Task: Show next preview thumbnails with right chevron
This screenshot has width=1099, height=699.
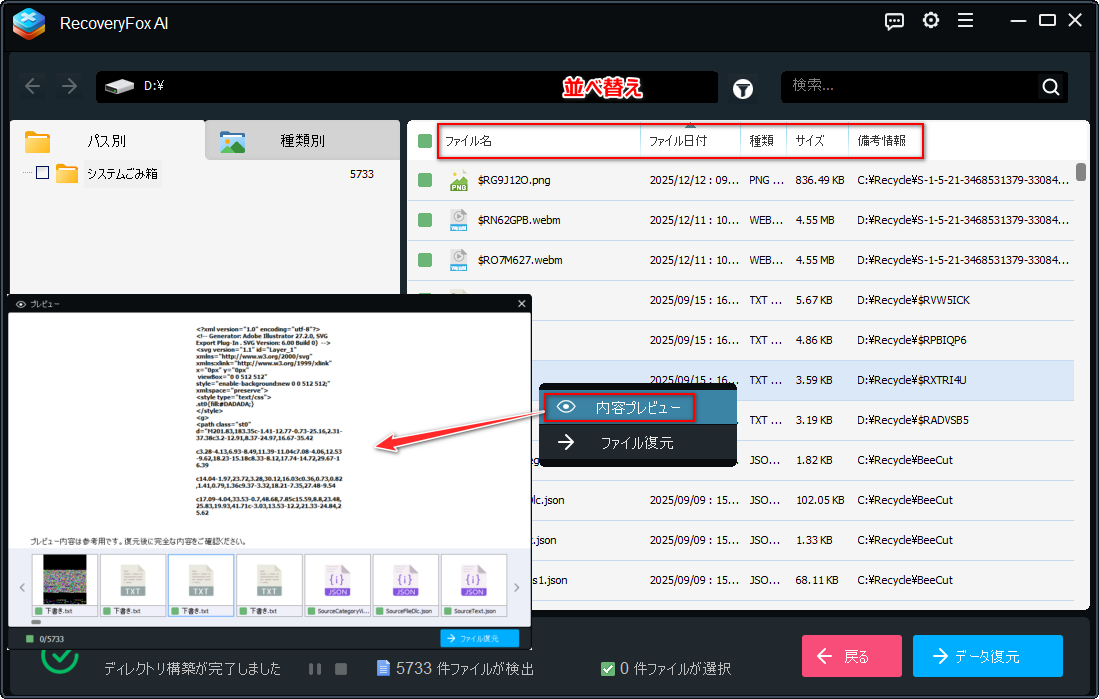Action: pyautogui.click(x=516, y=588)
